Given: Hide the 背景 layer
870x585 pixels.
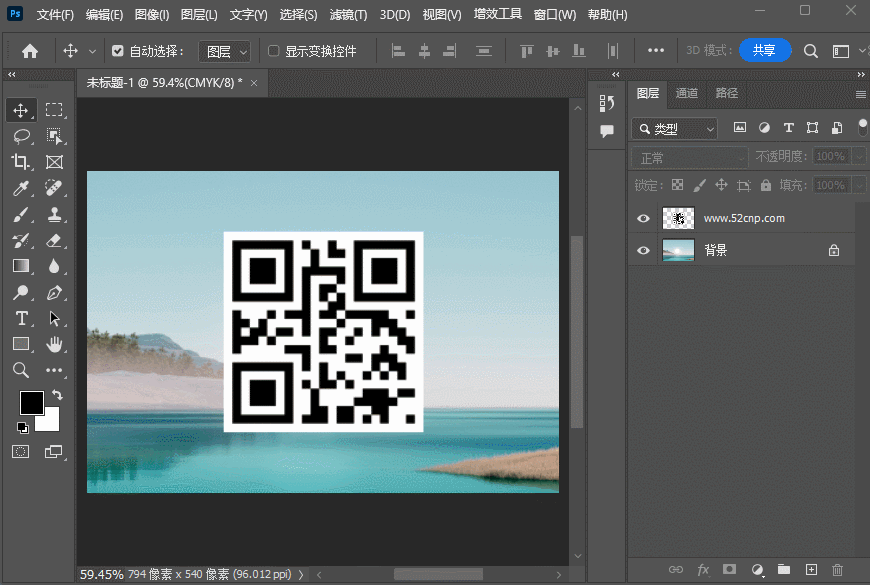Looking at the screenshot, I should pyautogui.click(x=643, y=250).
